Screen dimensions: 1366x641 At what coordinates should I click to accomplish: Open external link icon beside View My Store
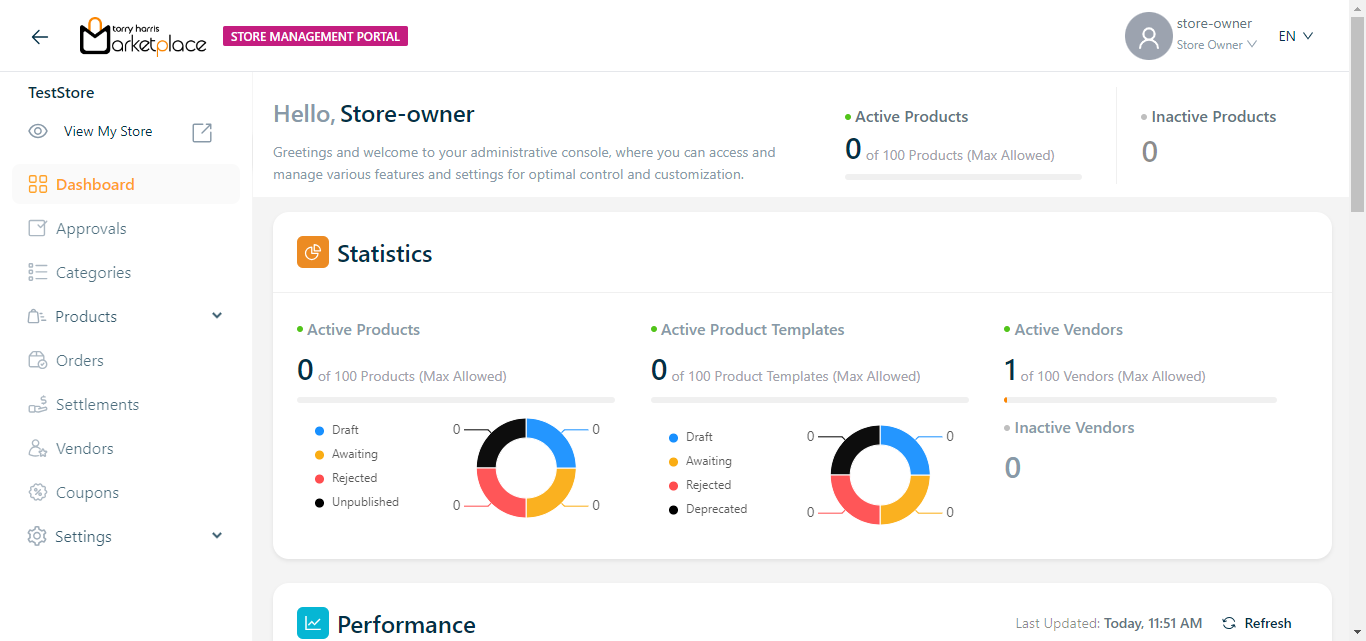[202, 132]
